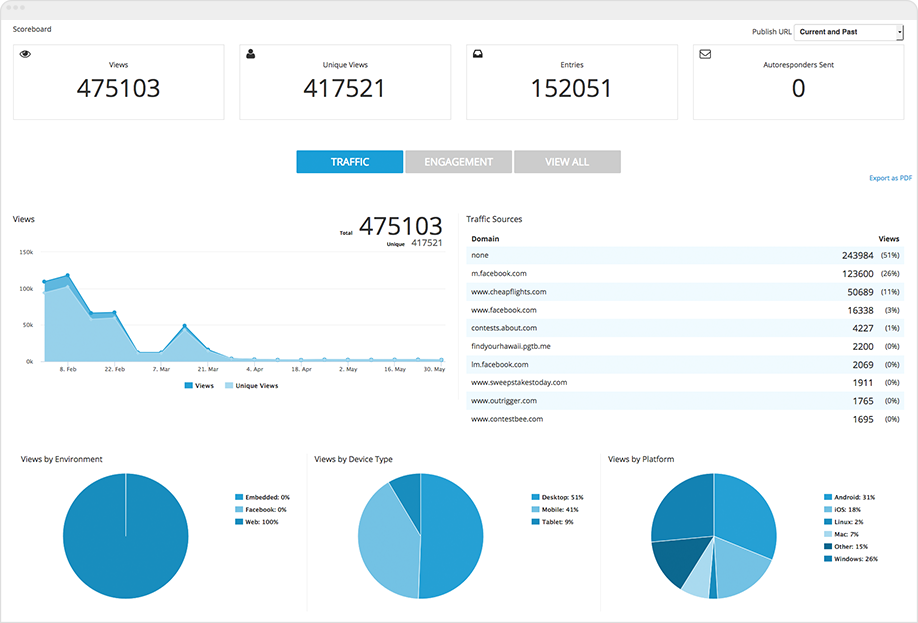
Task: Click the briefcase icon on Entries card
Action: coord(478,55)
